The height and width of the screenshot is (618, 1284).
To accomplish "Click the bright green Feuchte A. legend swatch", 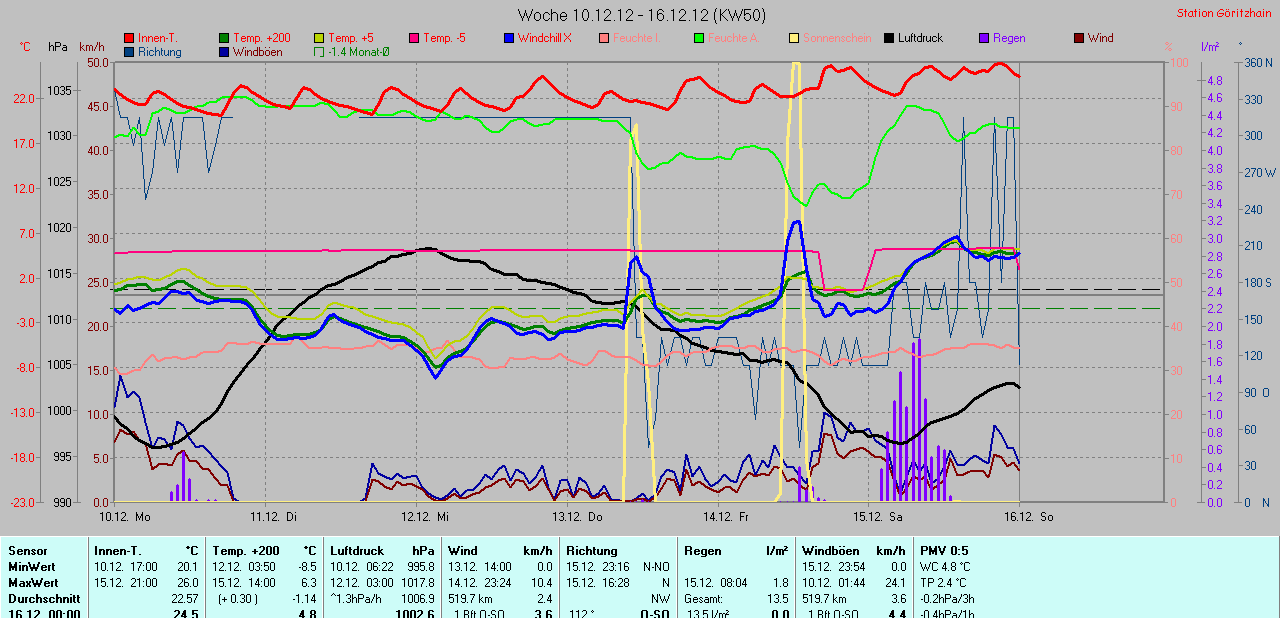I will coord(699,38).
